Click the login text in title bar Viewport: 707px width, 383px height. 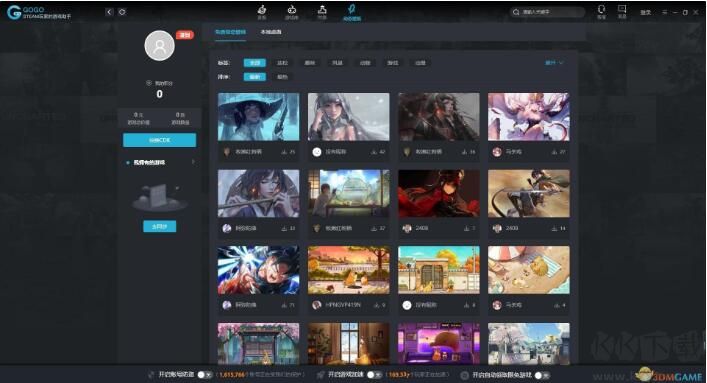coord(646,12)
